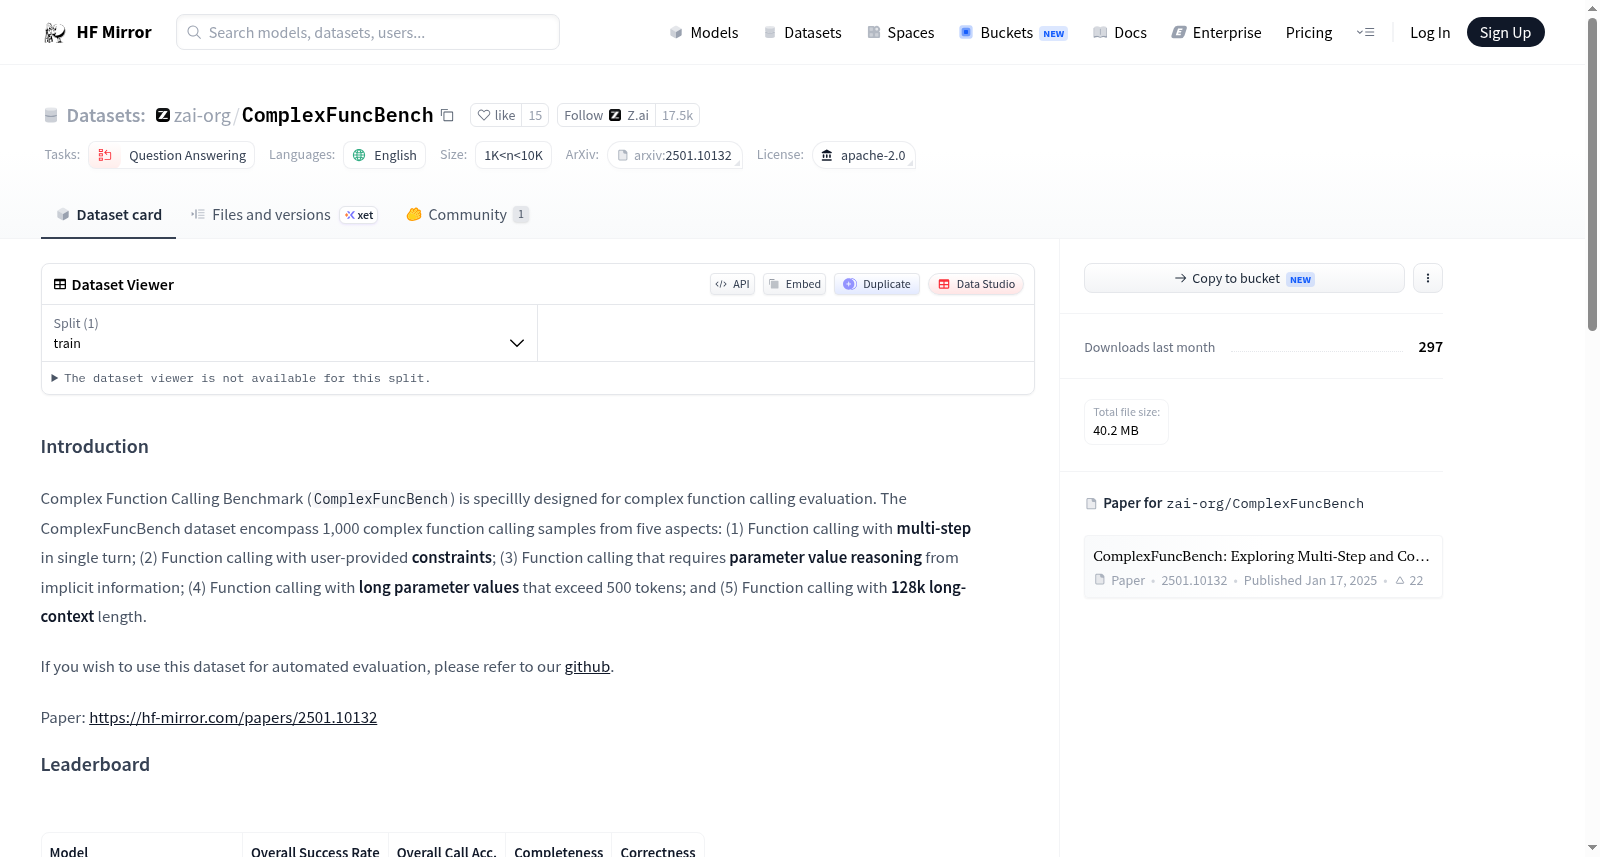Click the apache-2.0 license icon
Screen dimensions: 1600x857
tap(827, 155)
